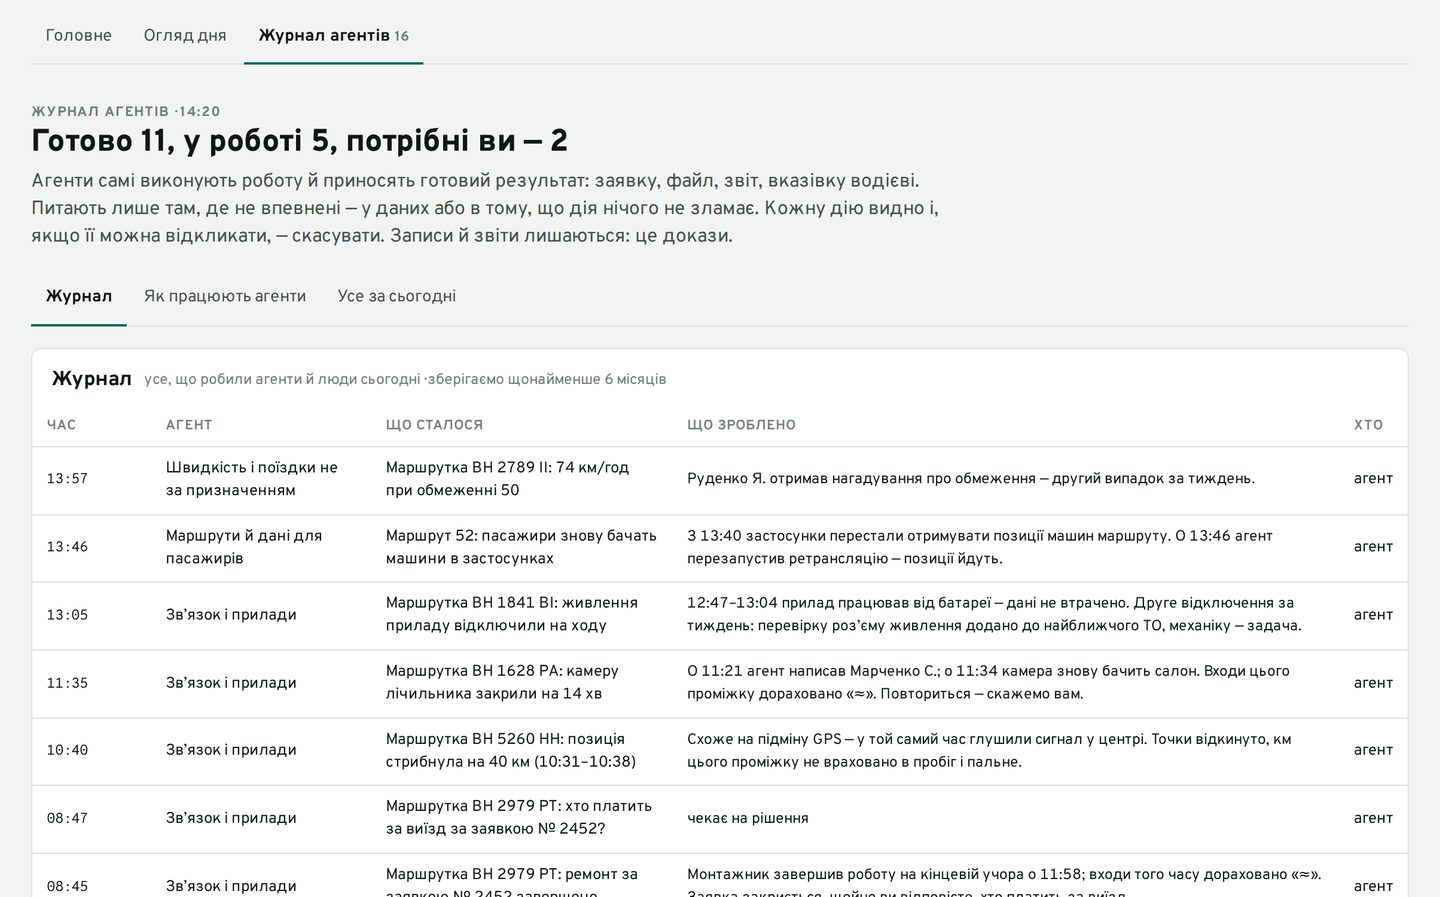This screenshot has height=897, width=1440.
Task: Select the 08:47 time cell
Action: point(67,818)
